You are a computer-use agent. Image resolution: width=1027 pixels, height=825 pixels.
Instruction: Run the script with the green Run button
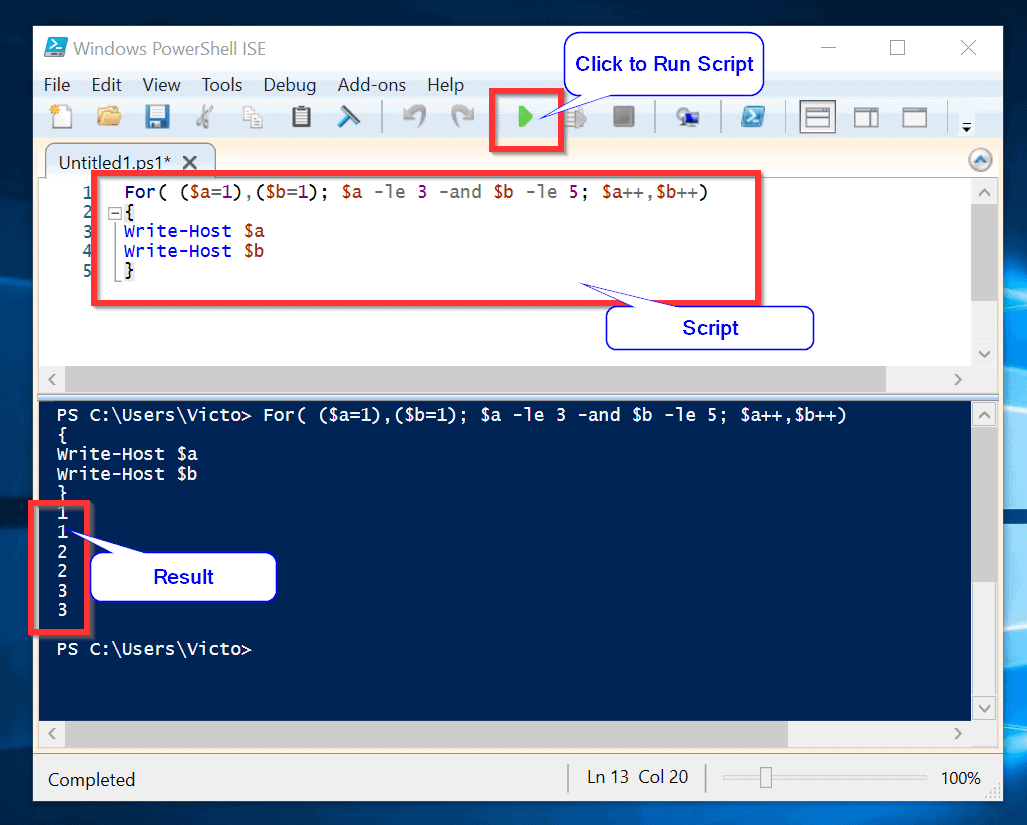[x=527, y=116]
